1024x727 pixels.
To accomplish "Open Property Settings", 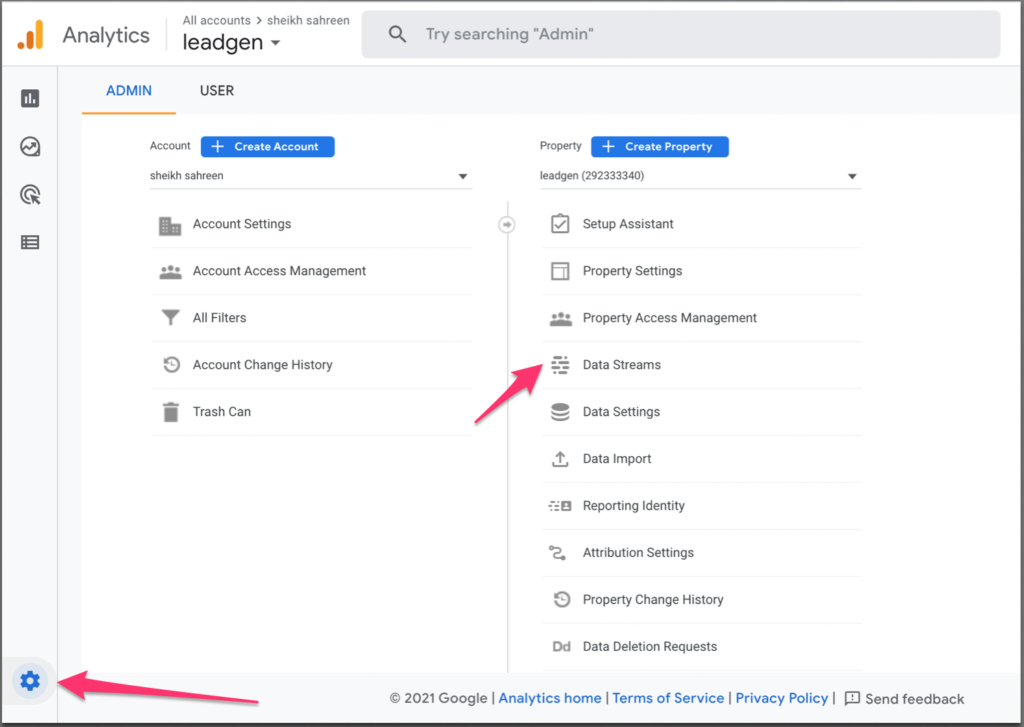I will click(701, 271).
